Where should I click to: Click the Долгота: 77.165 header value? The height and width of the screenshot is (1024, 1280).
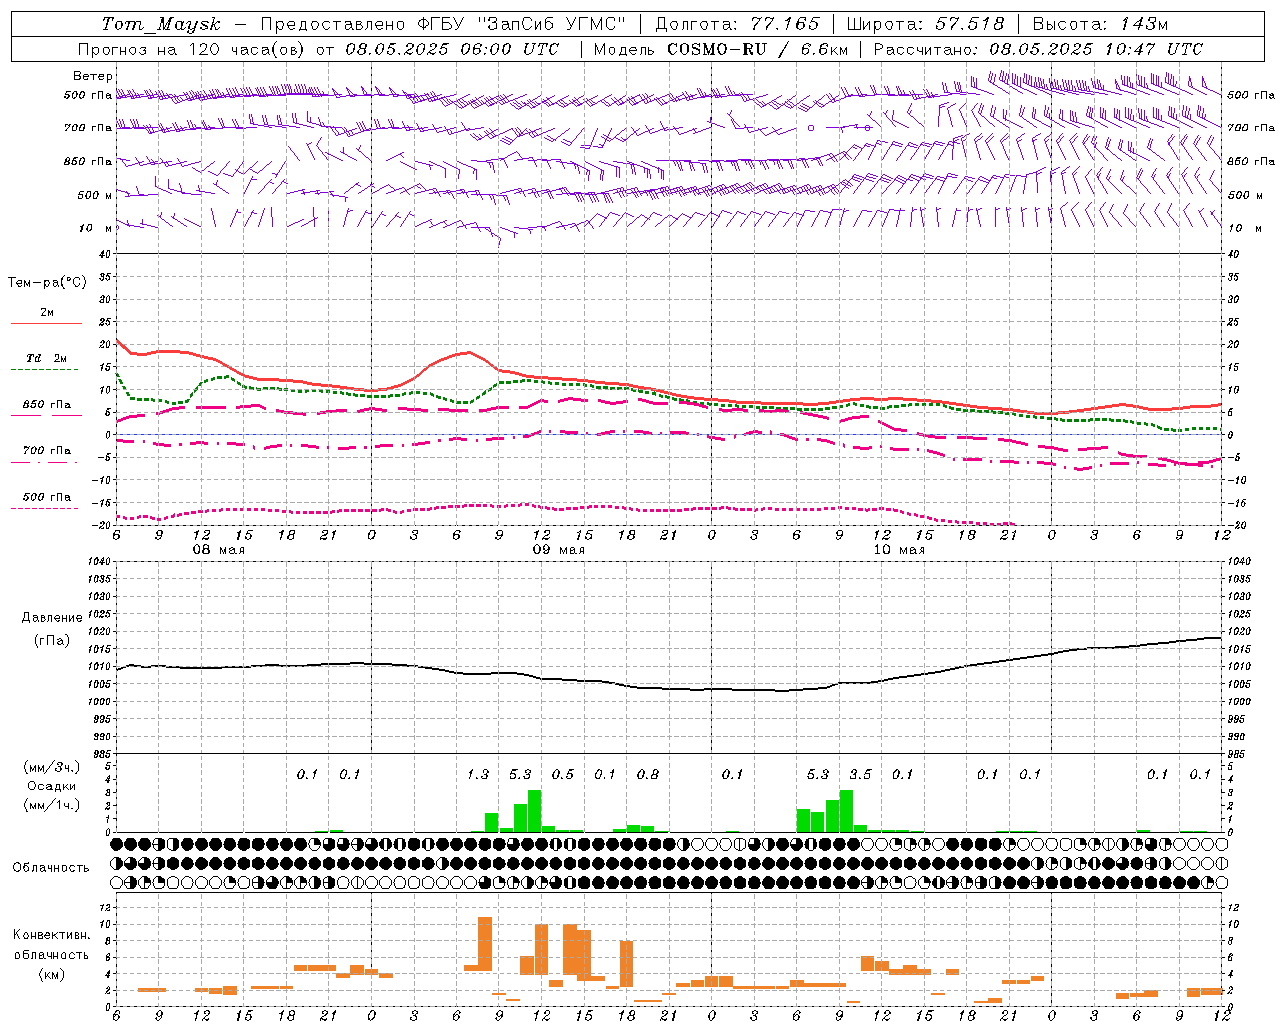[736, 24]
